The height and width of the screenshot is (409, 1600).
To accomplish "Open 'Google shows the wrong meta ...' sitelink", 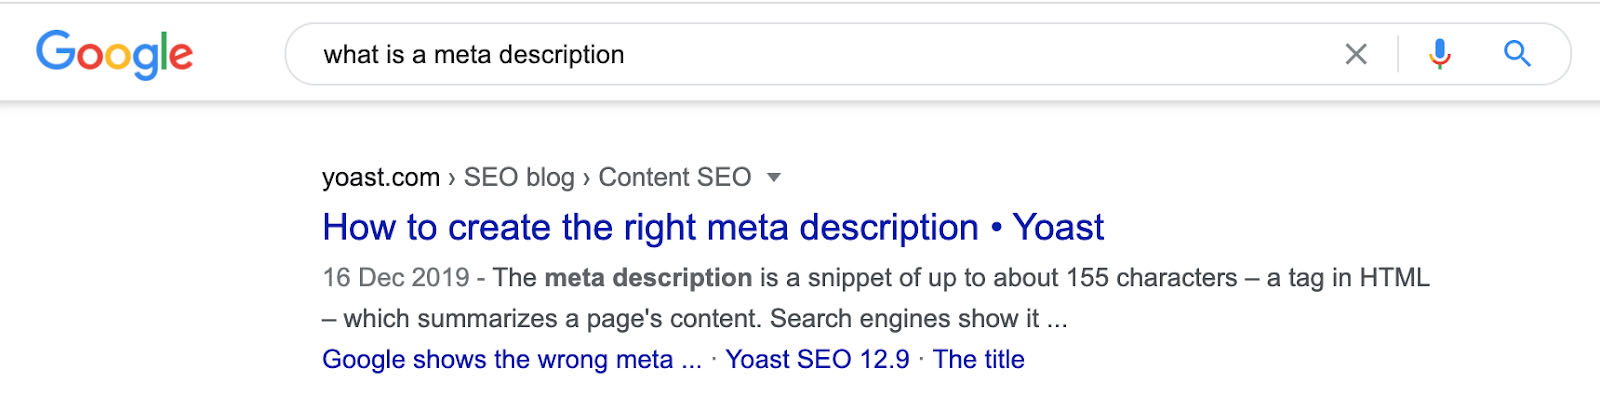I will (512, 360).
